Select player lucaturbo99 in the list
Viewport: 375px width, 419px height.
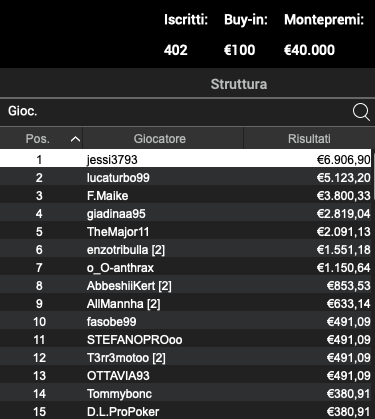click(185, 177)
